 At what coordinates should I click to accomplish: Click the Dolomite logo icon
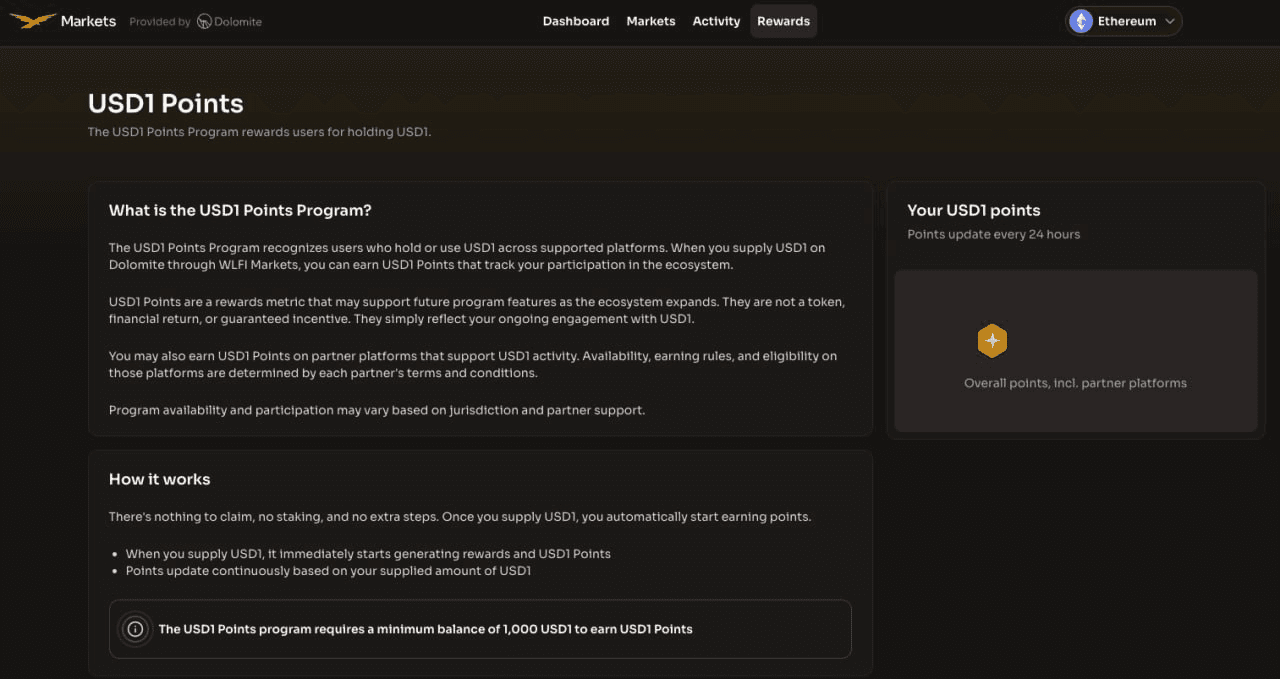(204, 21)
